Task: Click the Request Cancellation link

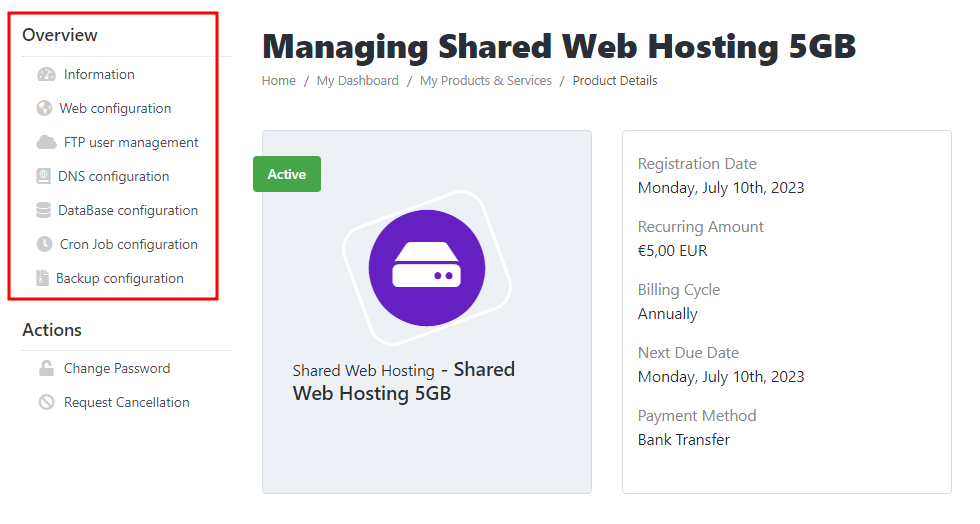Action: click(x=126, y=402)
